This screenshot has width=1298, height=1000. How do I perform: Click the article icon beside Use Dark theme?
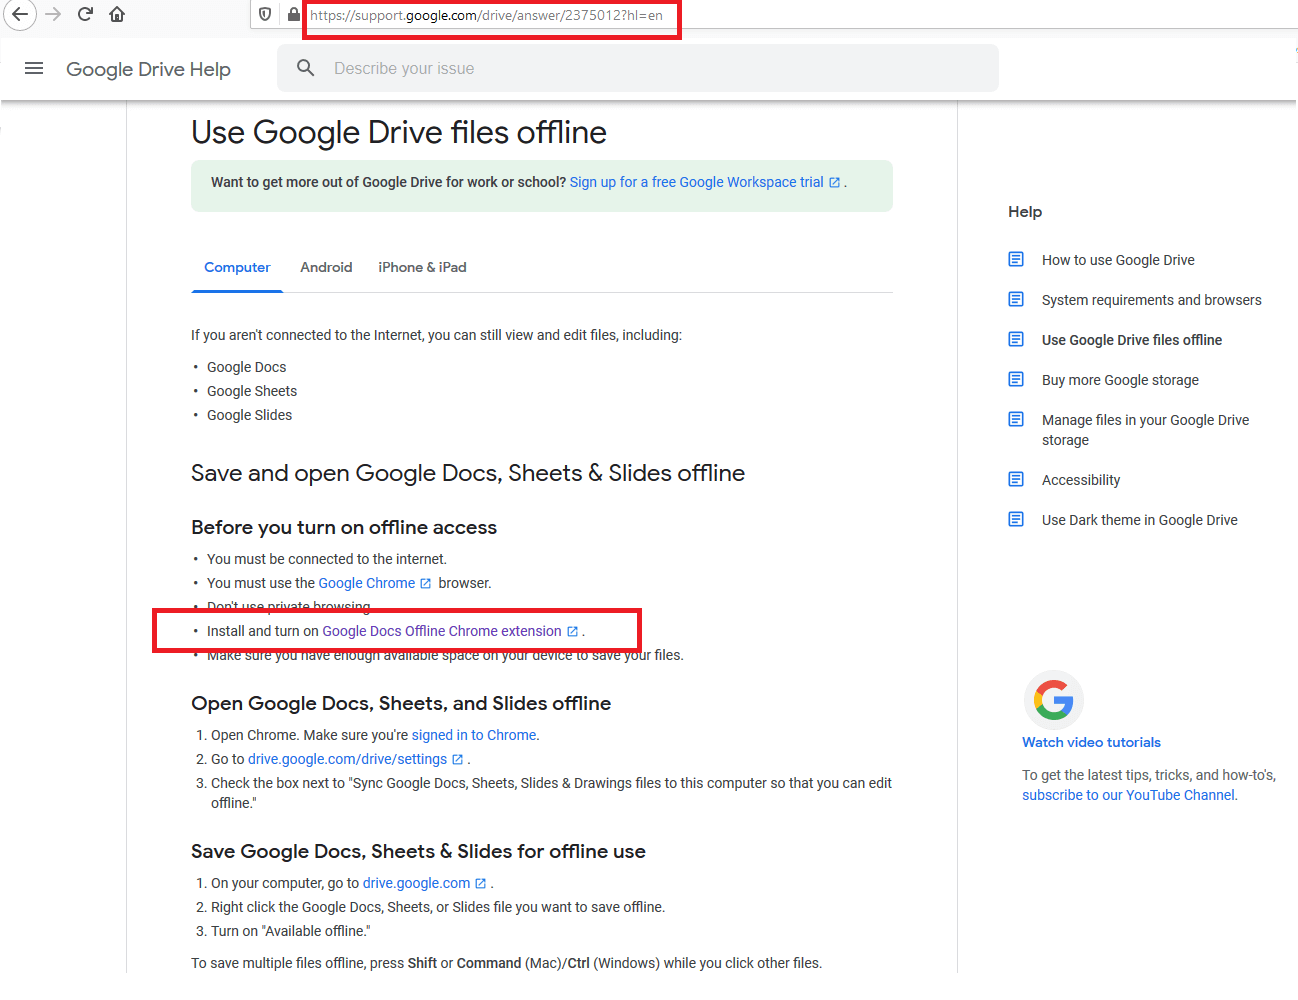1016,519
